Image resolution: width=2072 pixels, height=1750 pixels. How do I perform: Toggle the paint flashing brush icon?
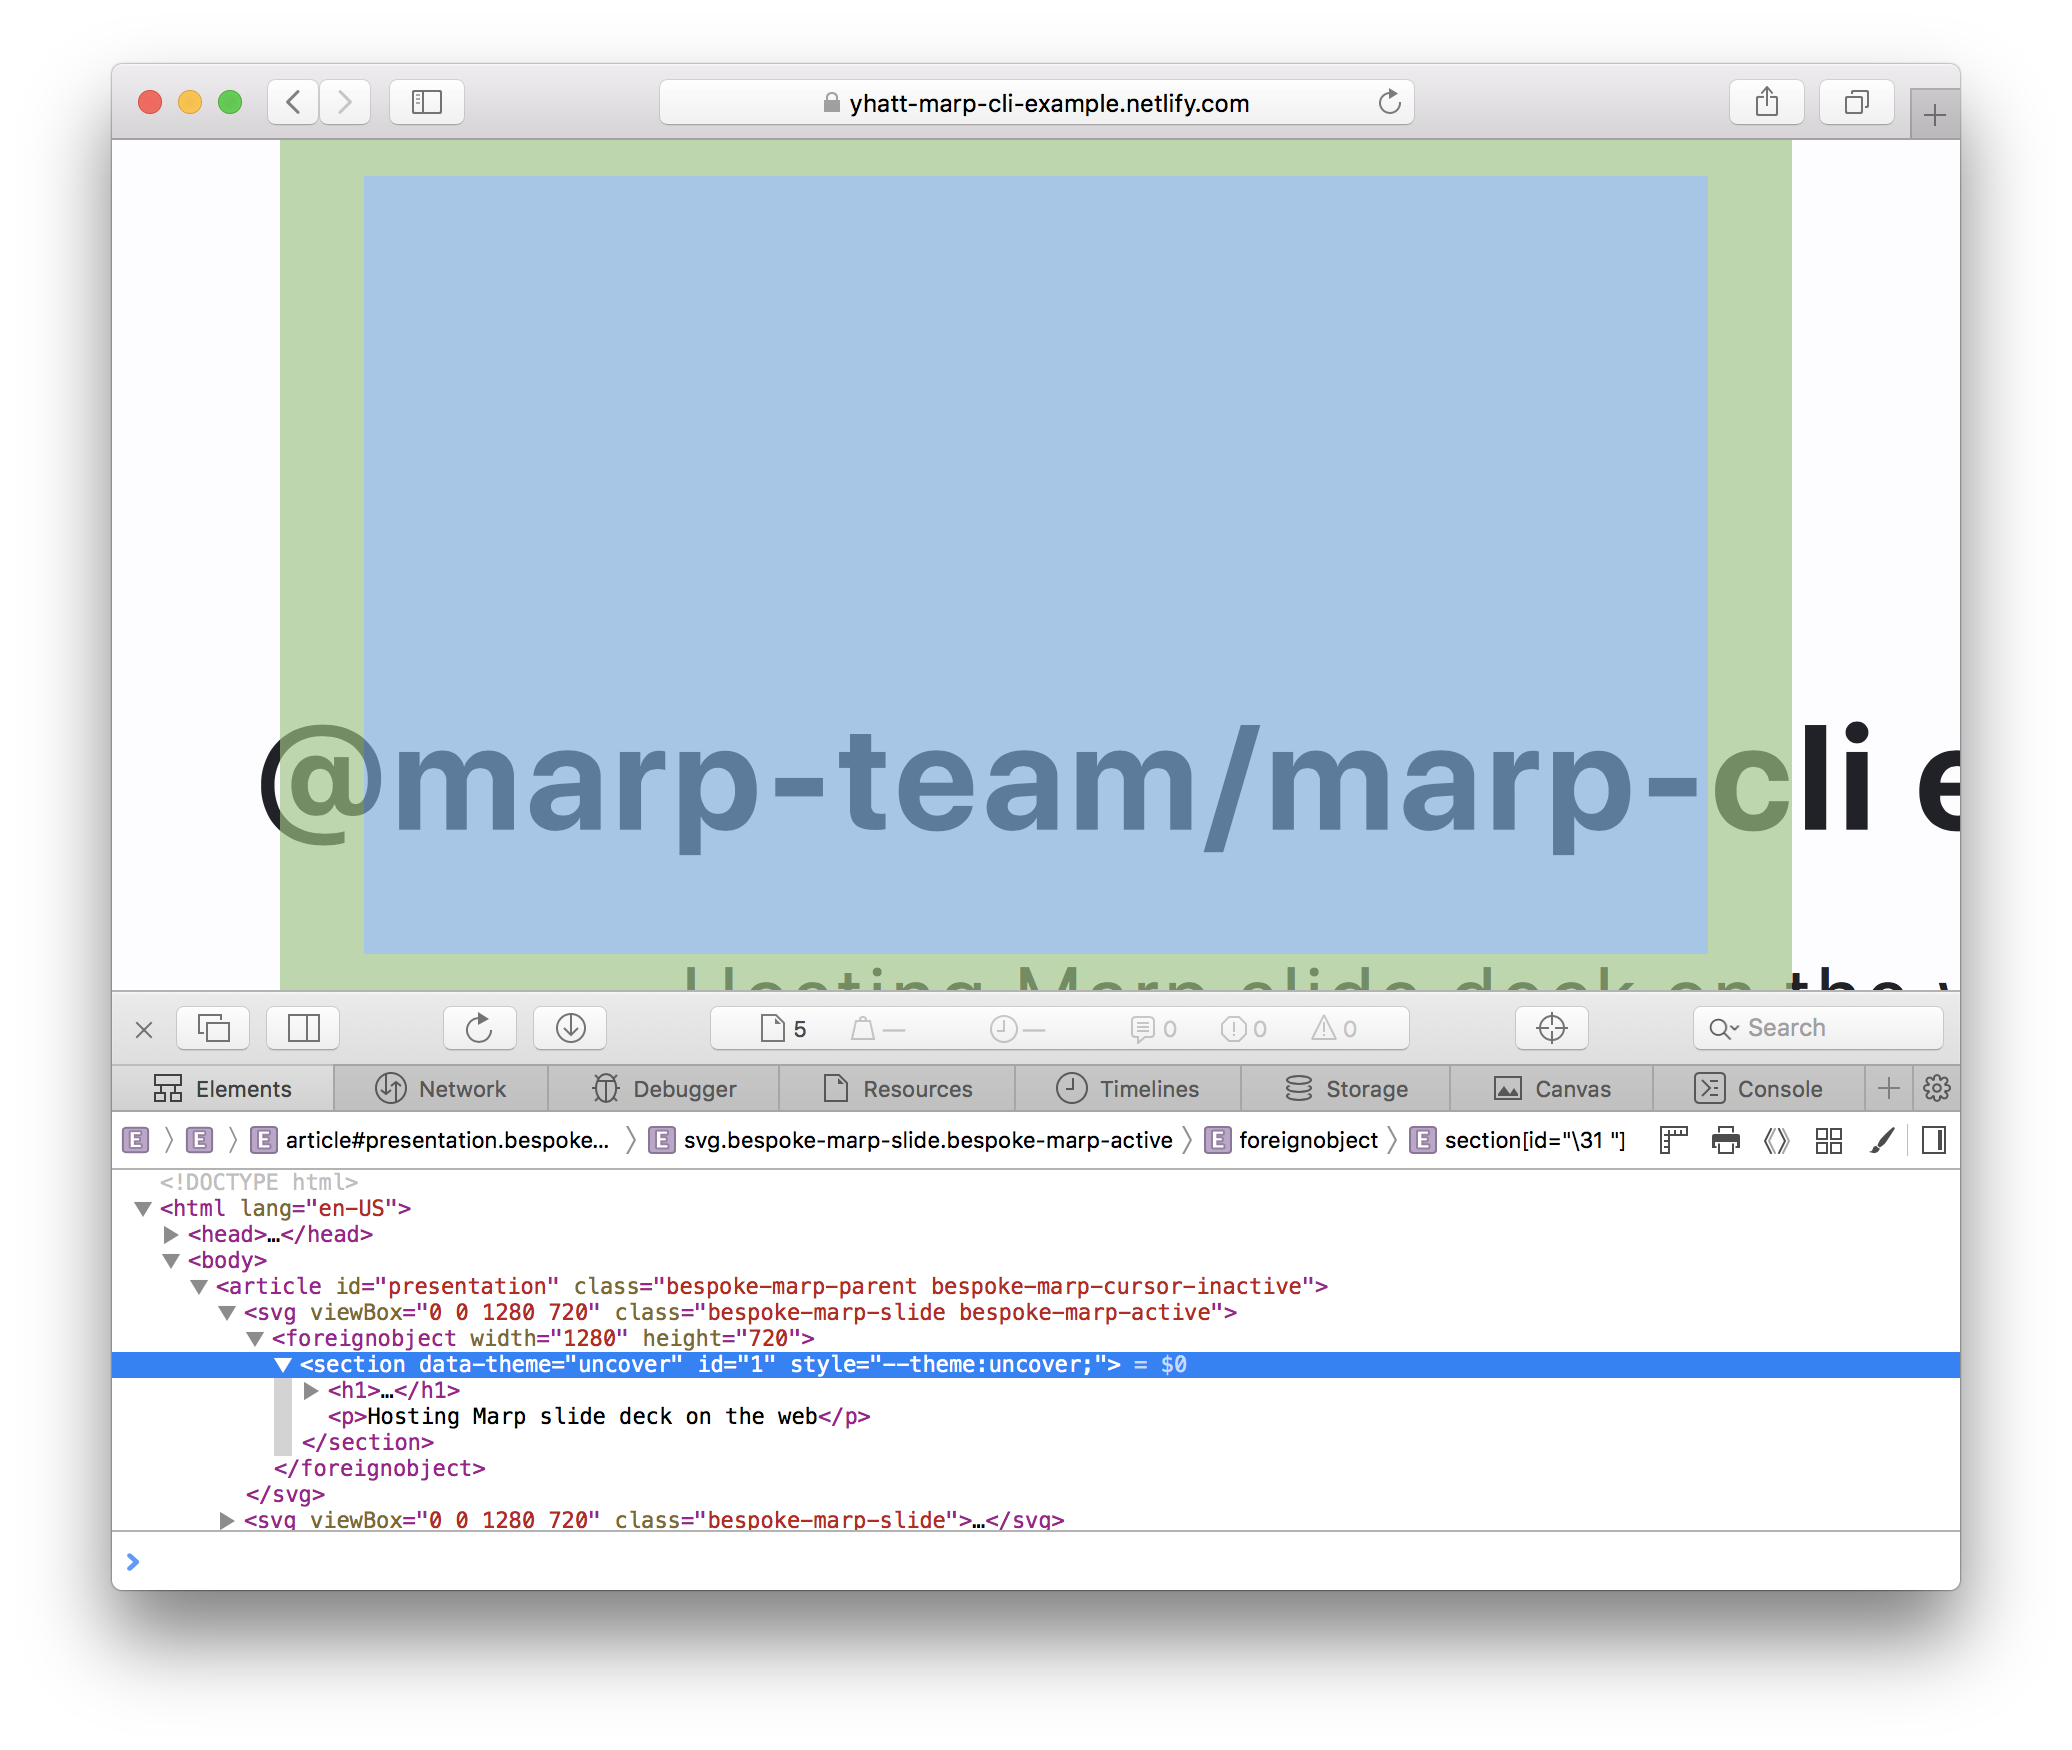coord(1881,1140)
